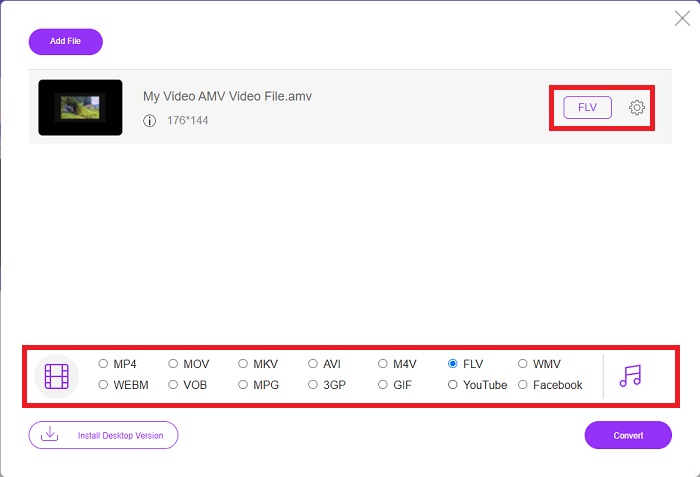
Task: Click the AMV video thumbnail preview
Action: (80, 108)
